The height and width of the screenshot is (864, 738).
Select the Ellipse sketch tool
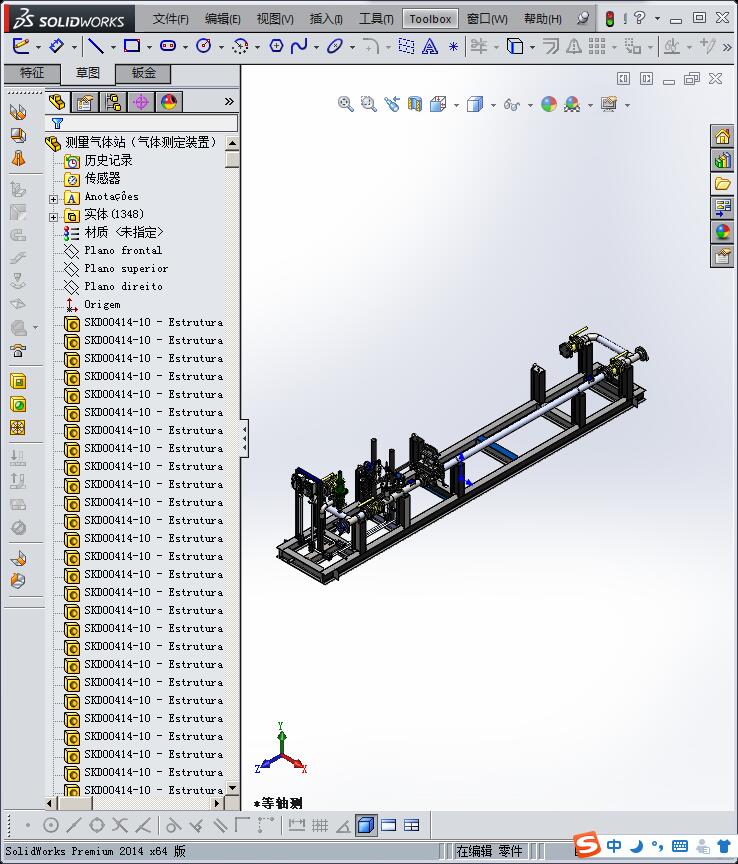click(x=335, y=46)
